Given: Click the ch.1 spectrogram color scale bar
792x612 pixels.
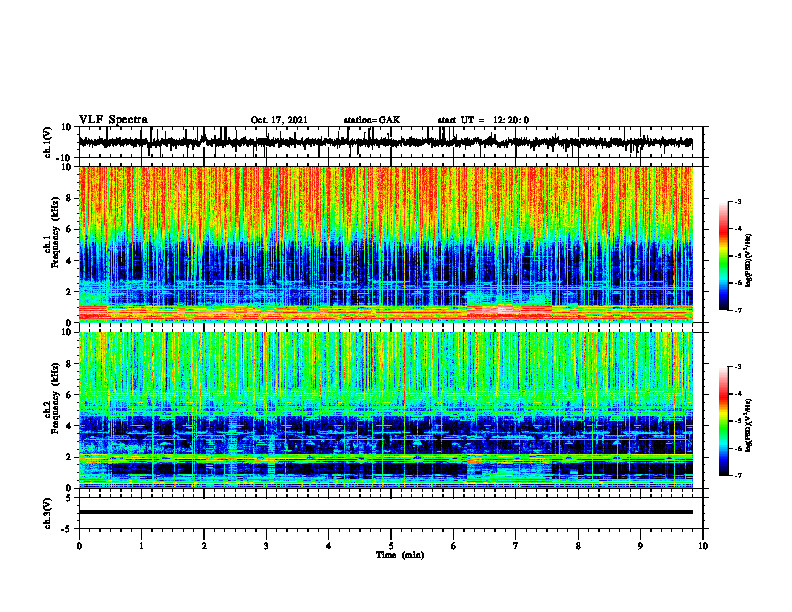Looking at the screenshot, I should 724,256.
